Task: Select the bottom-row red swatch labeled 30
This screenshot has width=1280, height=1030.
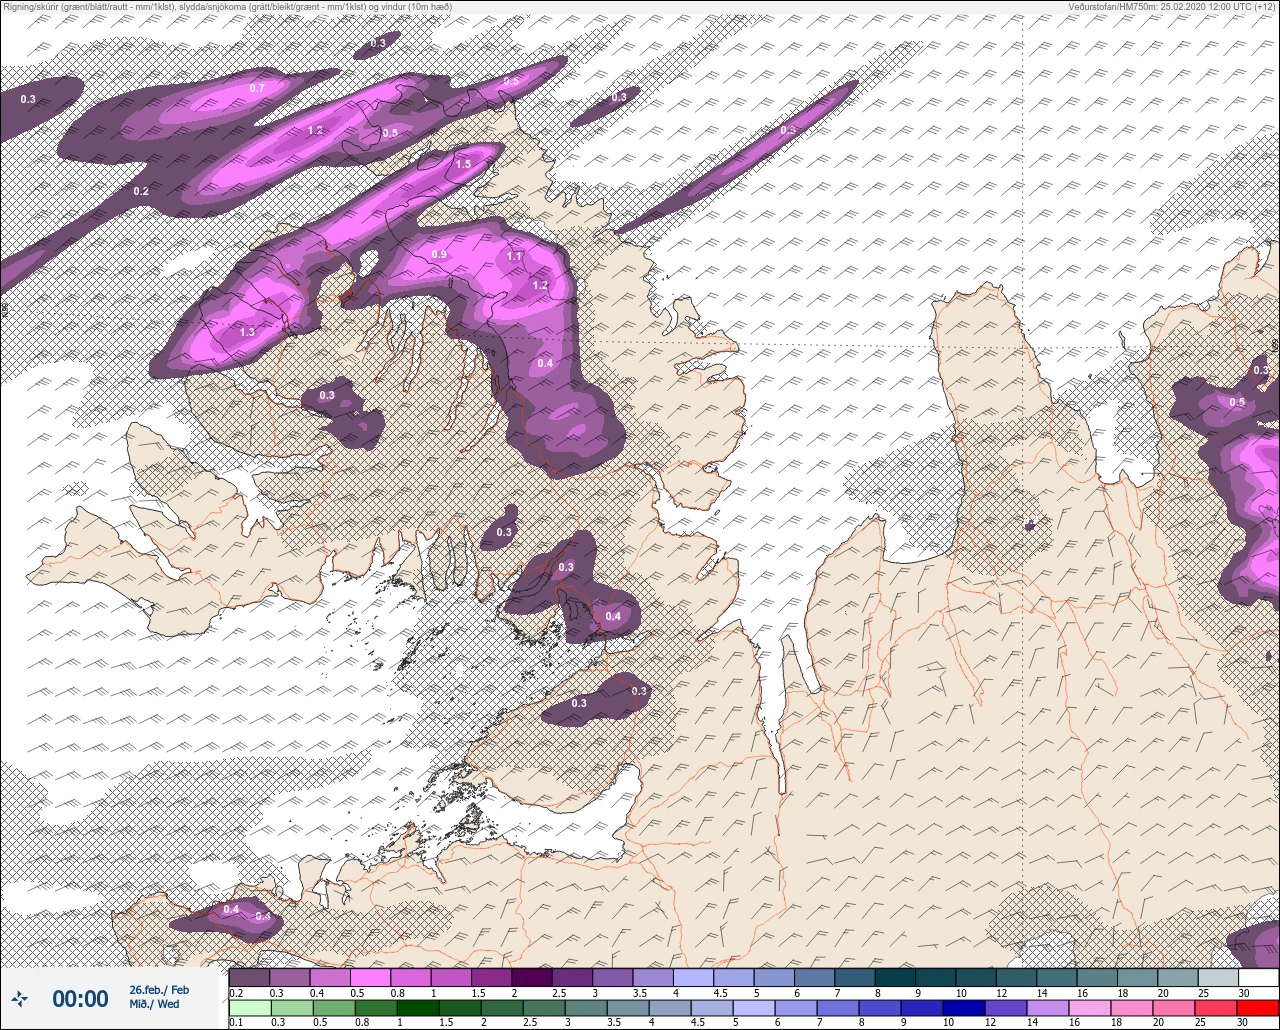Action: coord(1258,1007)
